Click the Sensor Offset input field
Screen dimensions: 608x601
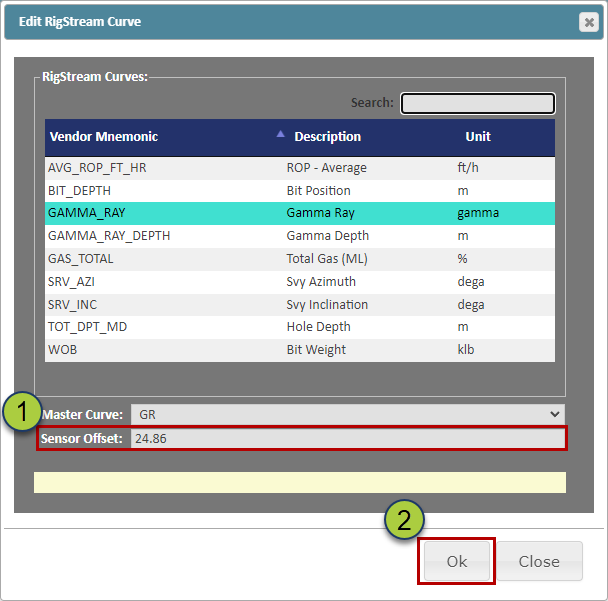click(x=347, y=439)
